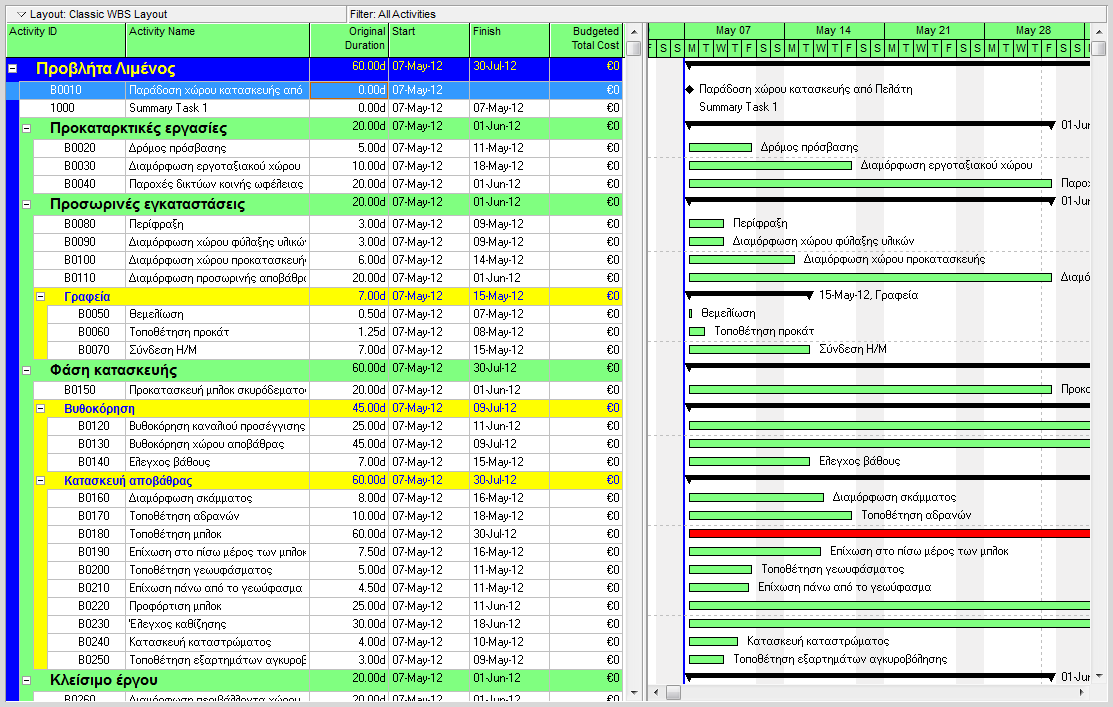The width and height of the screenshot is (1113, 707).
Task: Select activity B0220 Προφόρτιση μπλοκ
Action: 335,606
